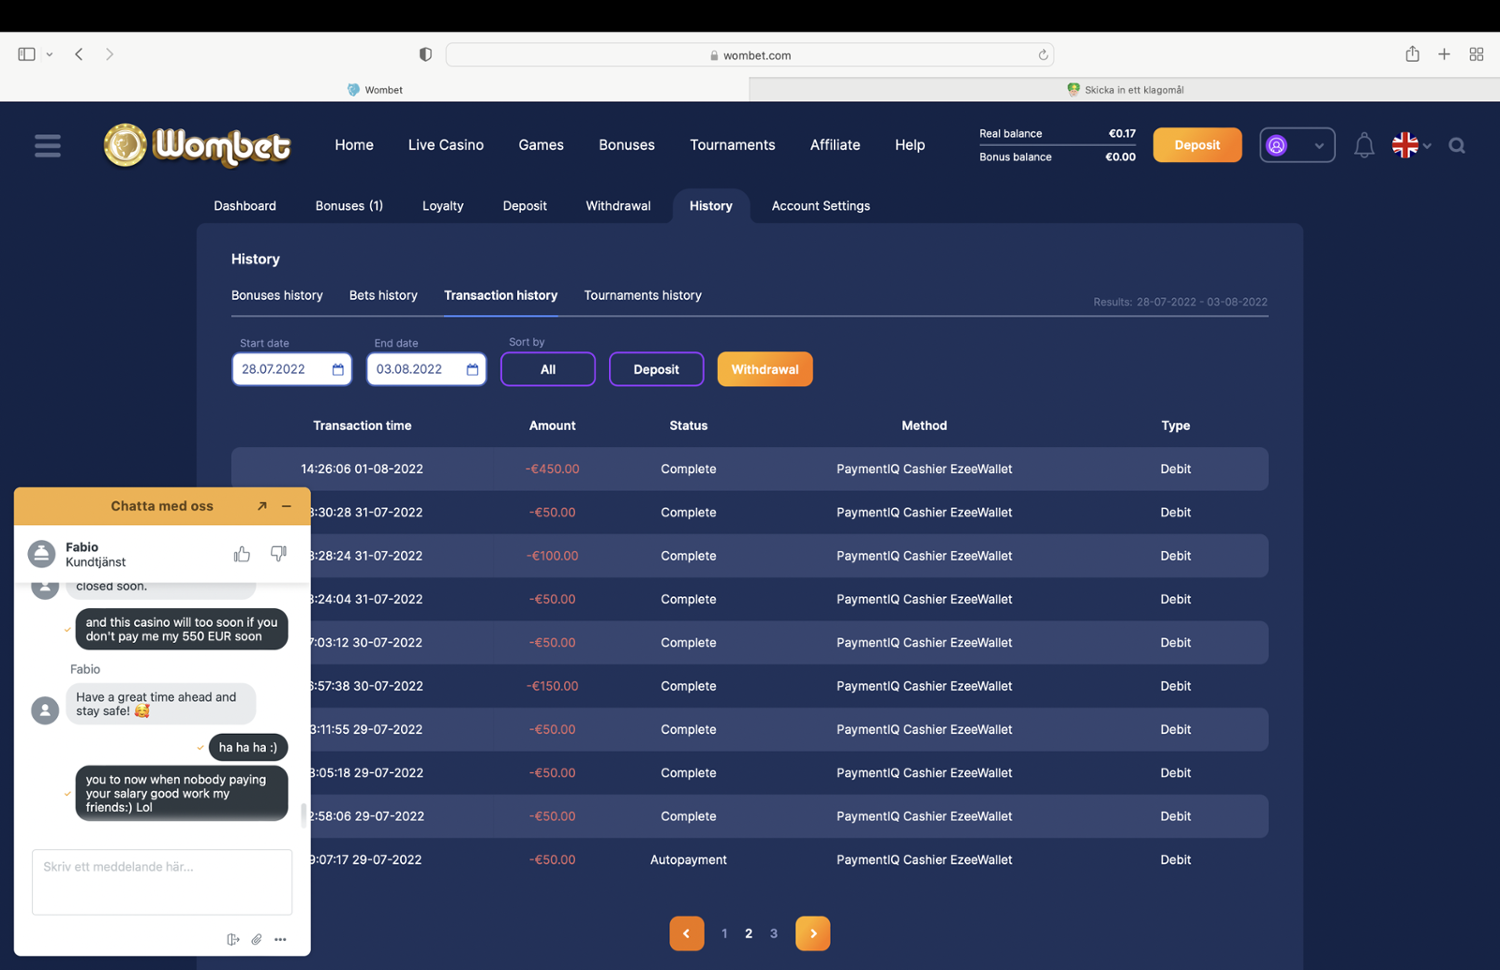The image size is (1500, 970).
Task: Give chat agent a thumbs up
Action: (242, 554)
